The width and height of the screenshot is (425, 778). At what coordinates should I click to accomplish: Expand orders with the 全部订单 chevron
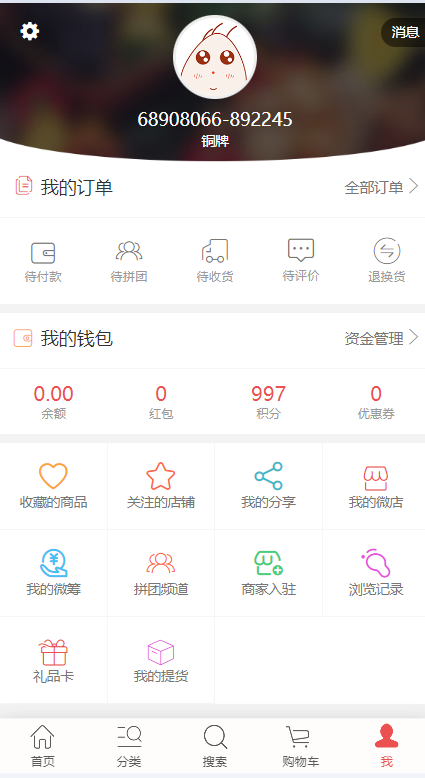pyautogui.click(x=414, y=187)
